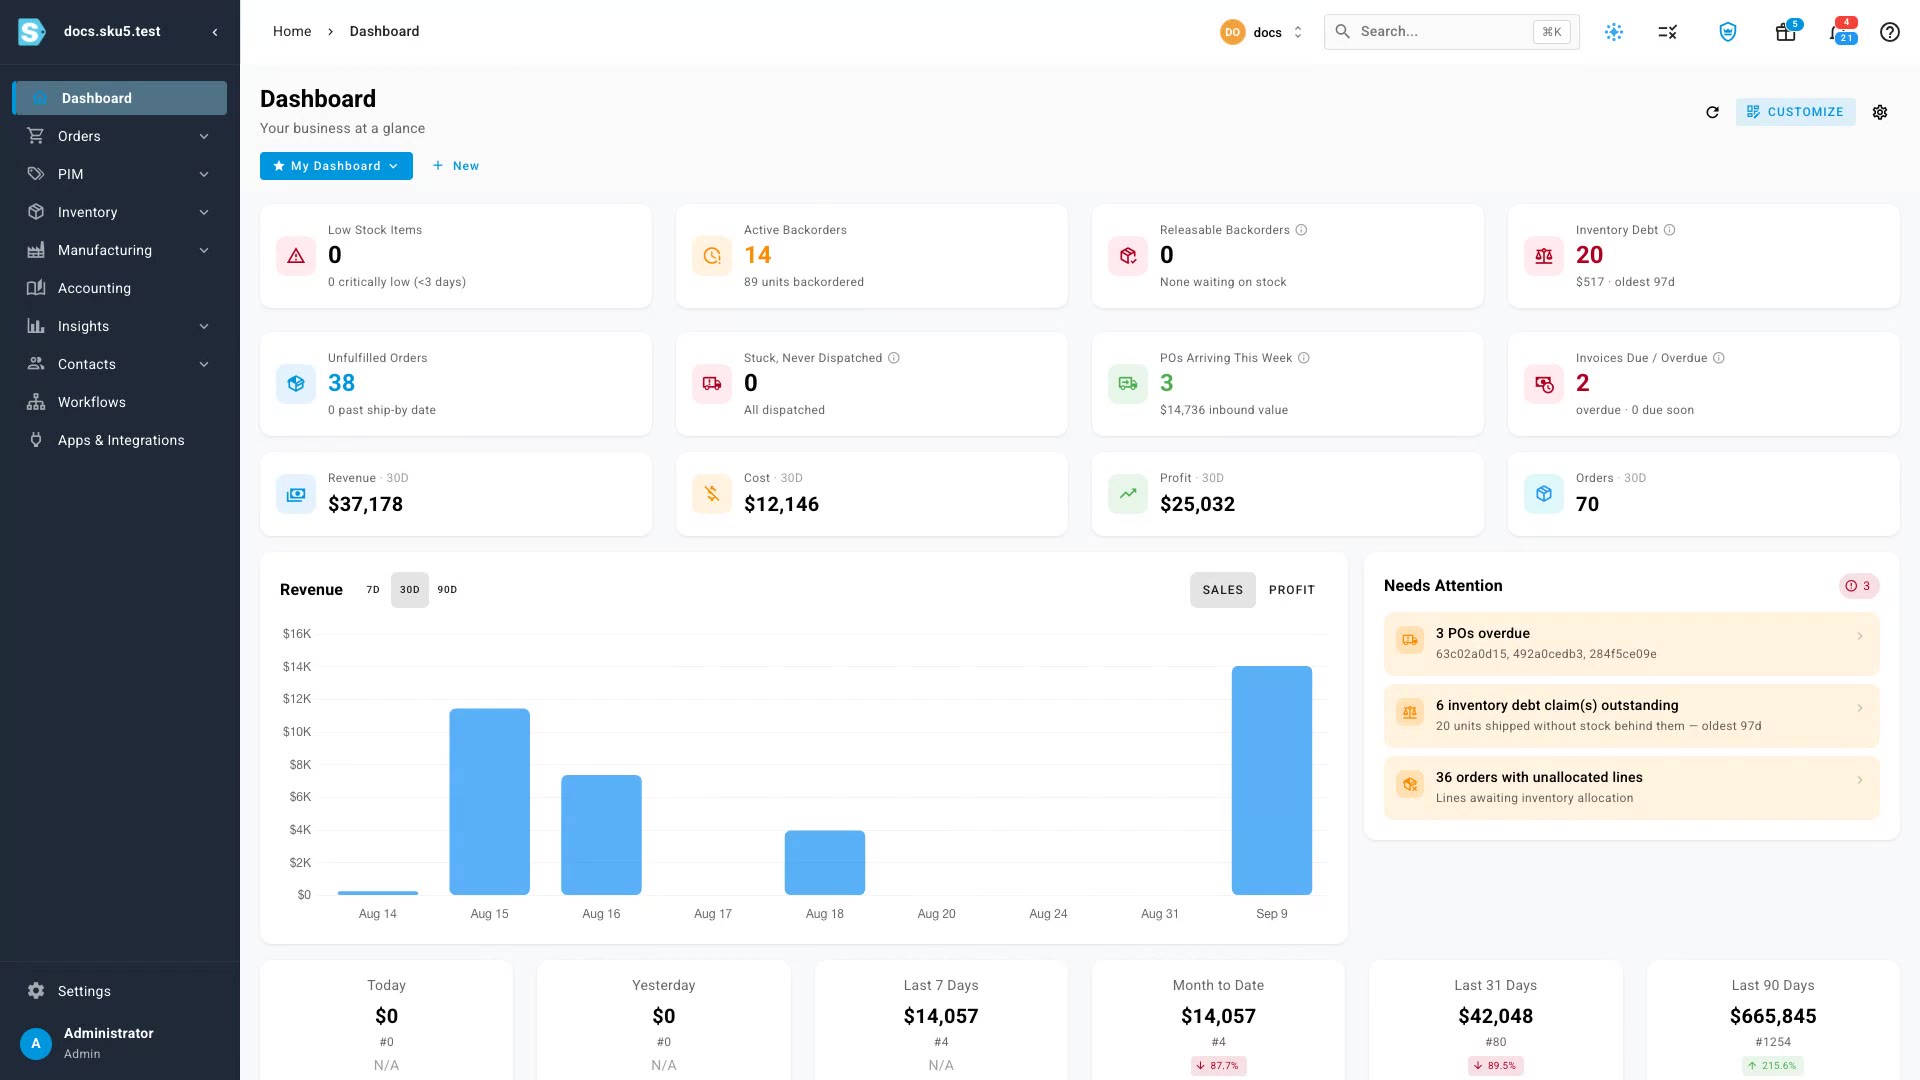This screenshot has width=1920, height=1080.
Task: Expand the Orders sidebar menu
Action: click(119, 136)
